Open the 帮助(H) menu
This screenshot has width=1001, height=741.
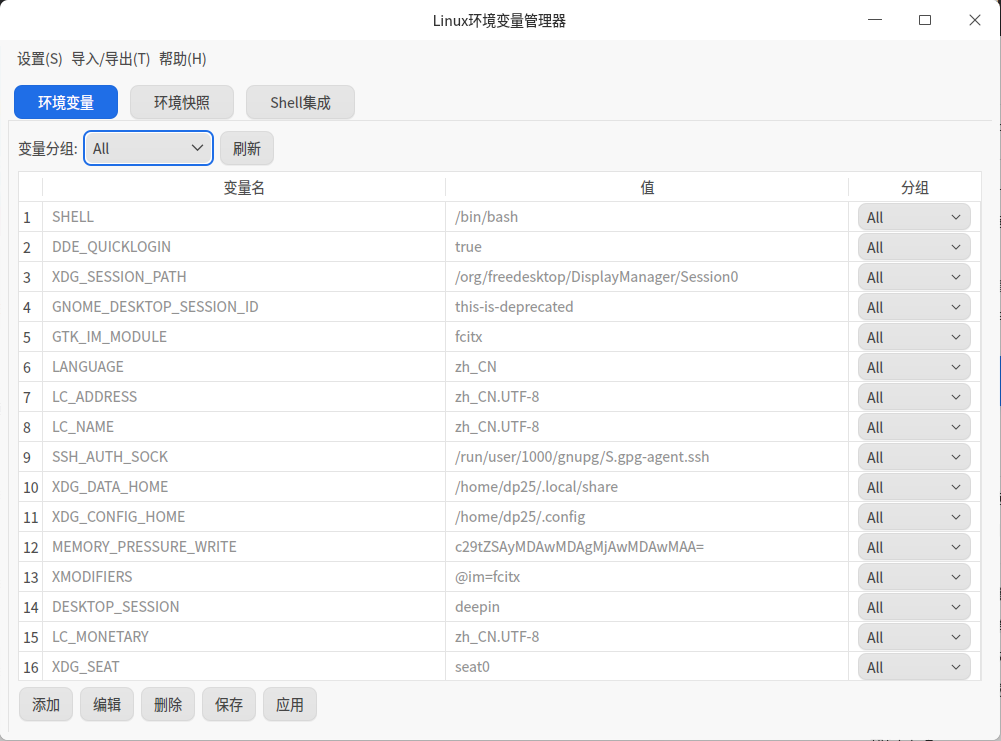pyautogui.click(x=183, y=59)
